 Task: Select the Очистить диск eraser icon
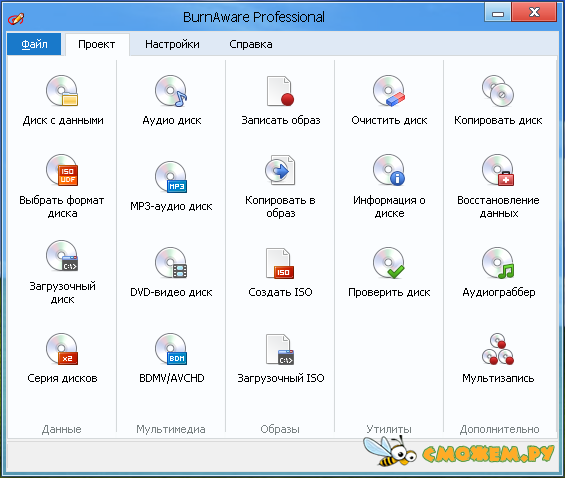[x=389, y=91]
